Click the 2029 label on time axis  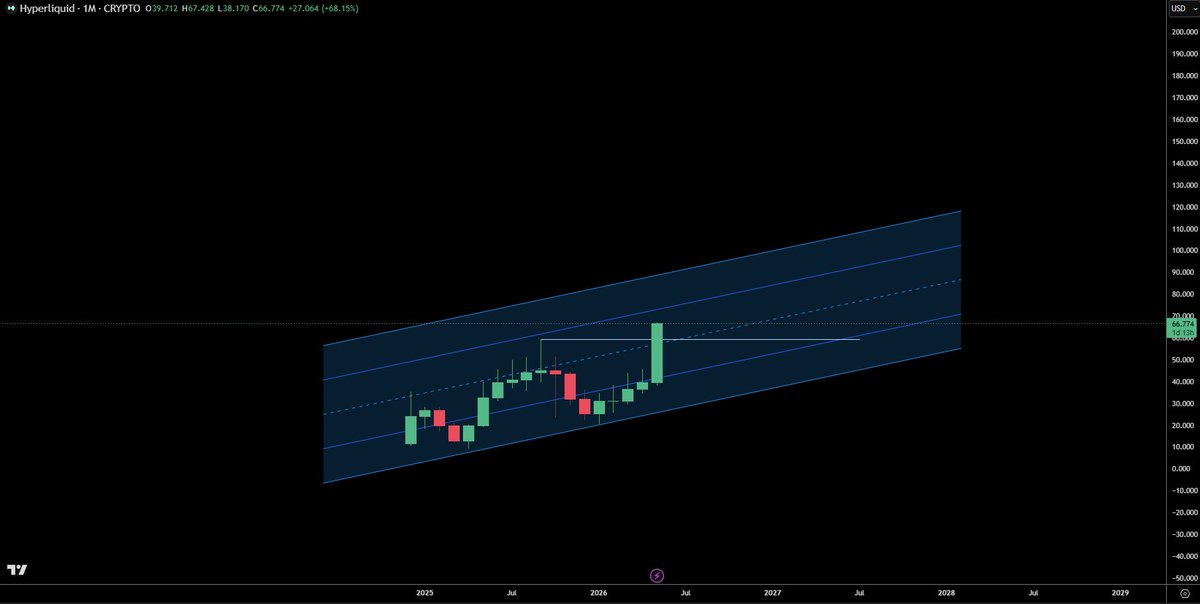click(1120, 593)
